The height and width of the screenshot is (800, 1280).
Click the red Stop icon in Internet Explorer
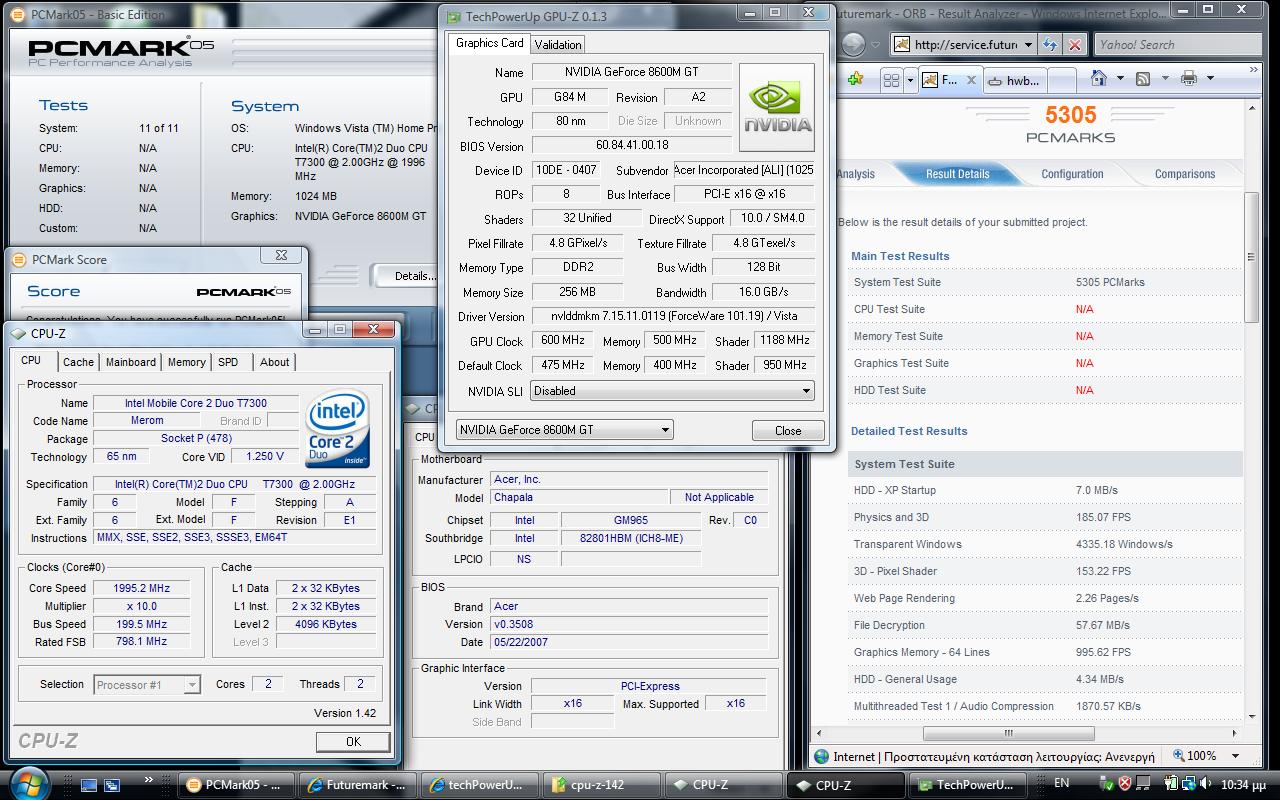pyautogui.click(x=1075, y=45)
